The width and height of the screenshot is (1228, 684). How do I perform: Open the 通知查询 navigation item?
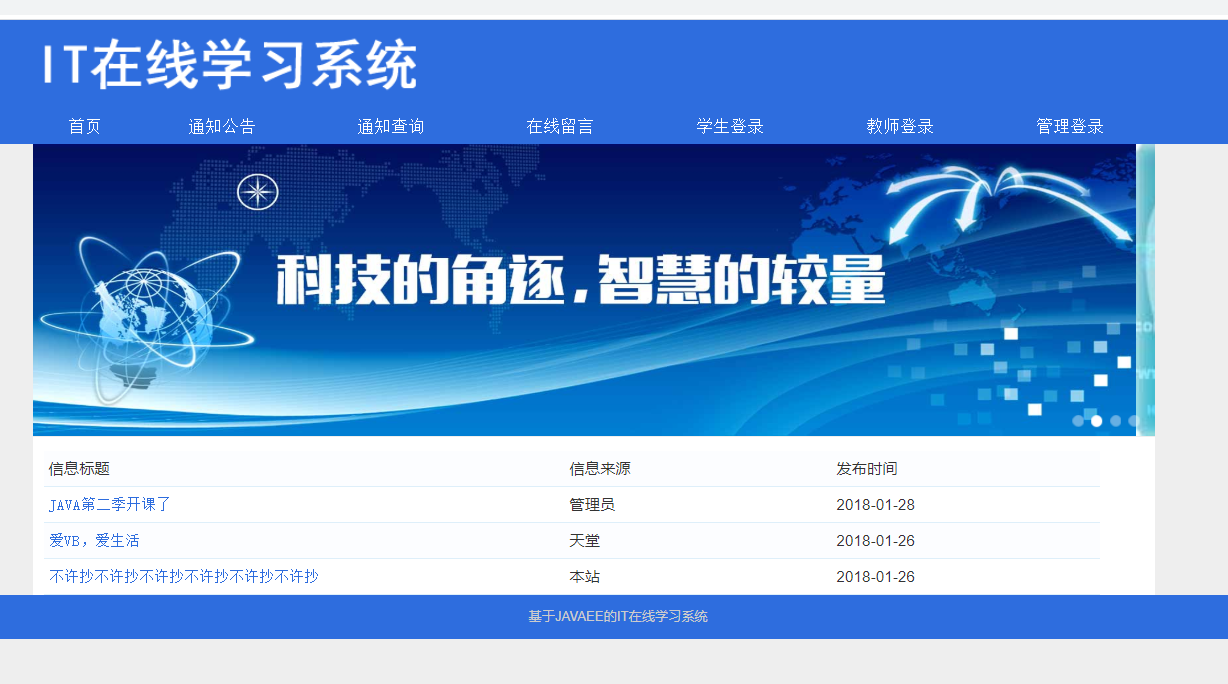(391, 126)
